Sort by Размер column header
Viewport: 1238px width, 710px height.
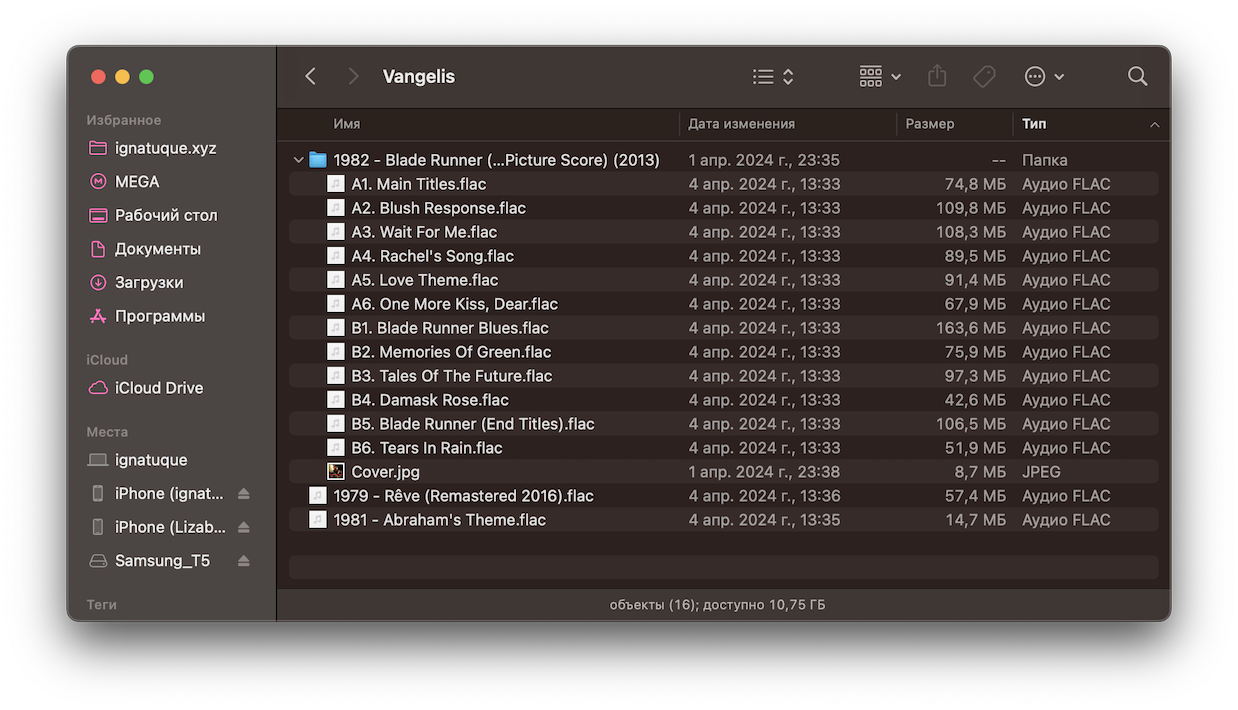coord(930,124)
